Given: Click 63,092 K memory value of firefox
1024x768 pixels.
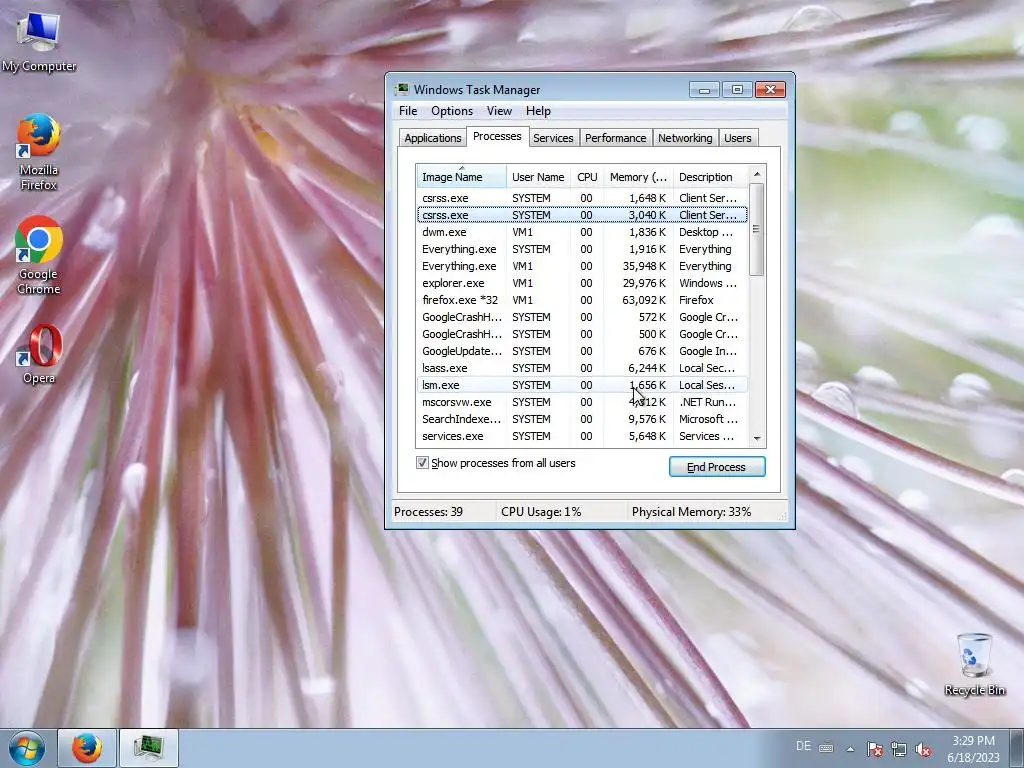Looking at the screenshot, I should click(644, 300).
